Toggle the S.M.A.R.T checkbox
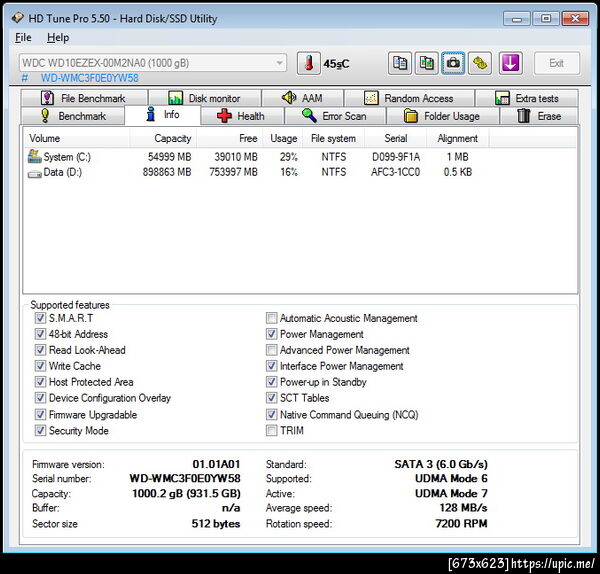This screenshot has height=574, width=600. [40, 318]
